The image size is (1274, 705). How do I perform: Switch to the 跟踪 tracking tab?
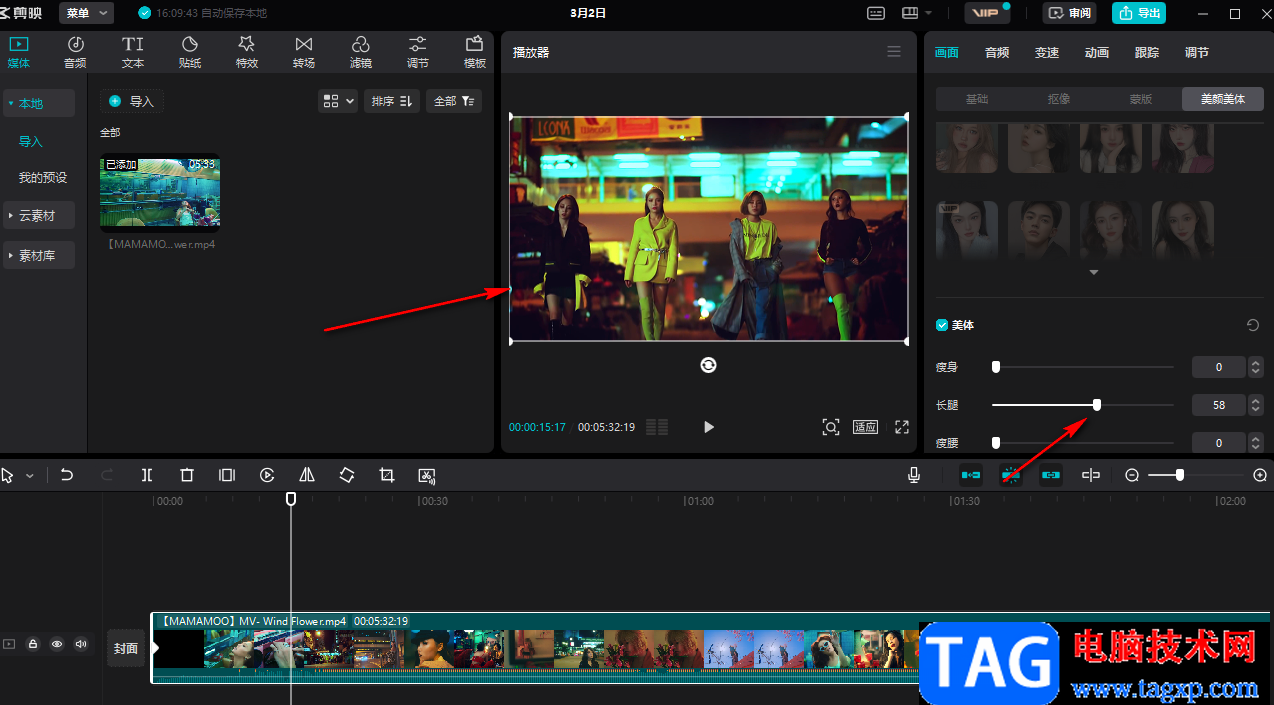[x=1147, y=53]
